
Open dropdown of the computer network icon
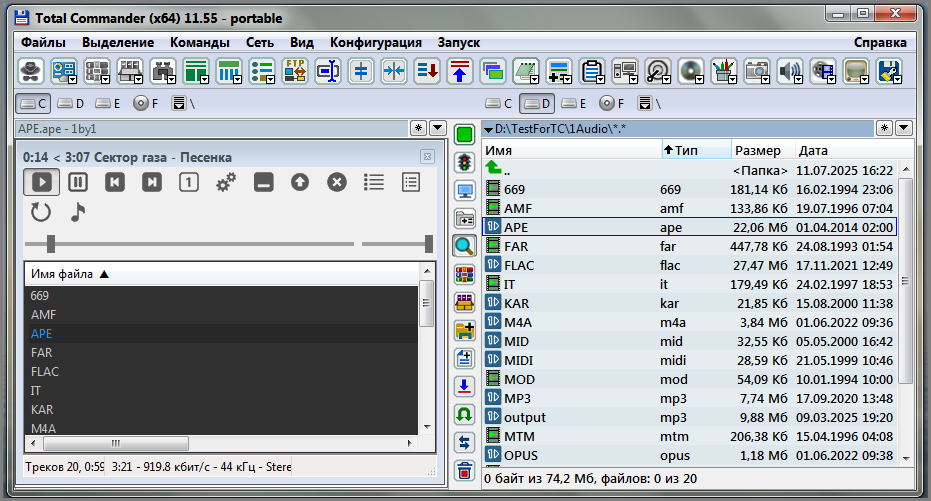tap(634, 80)
